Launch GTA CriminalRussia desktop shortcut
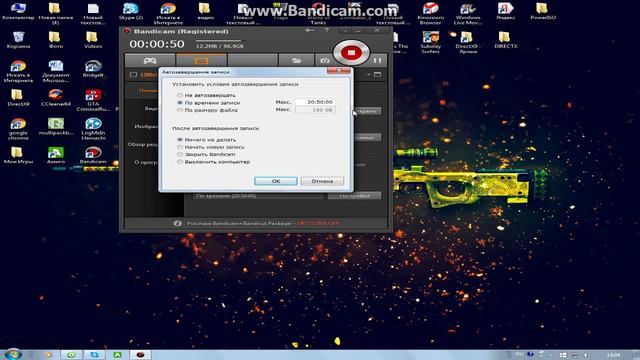The image size is (640, 360). [x=93, y=100]
